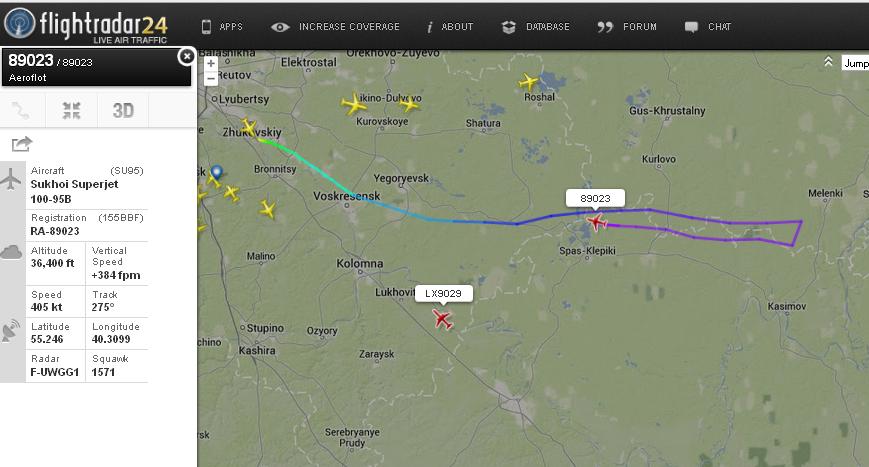Viewport: 869px width, 467px height.
Task: Open the About menu item
Action: point(449,27)
